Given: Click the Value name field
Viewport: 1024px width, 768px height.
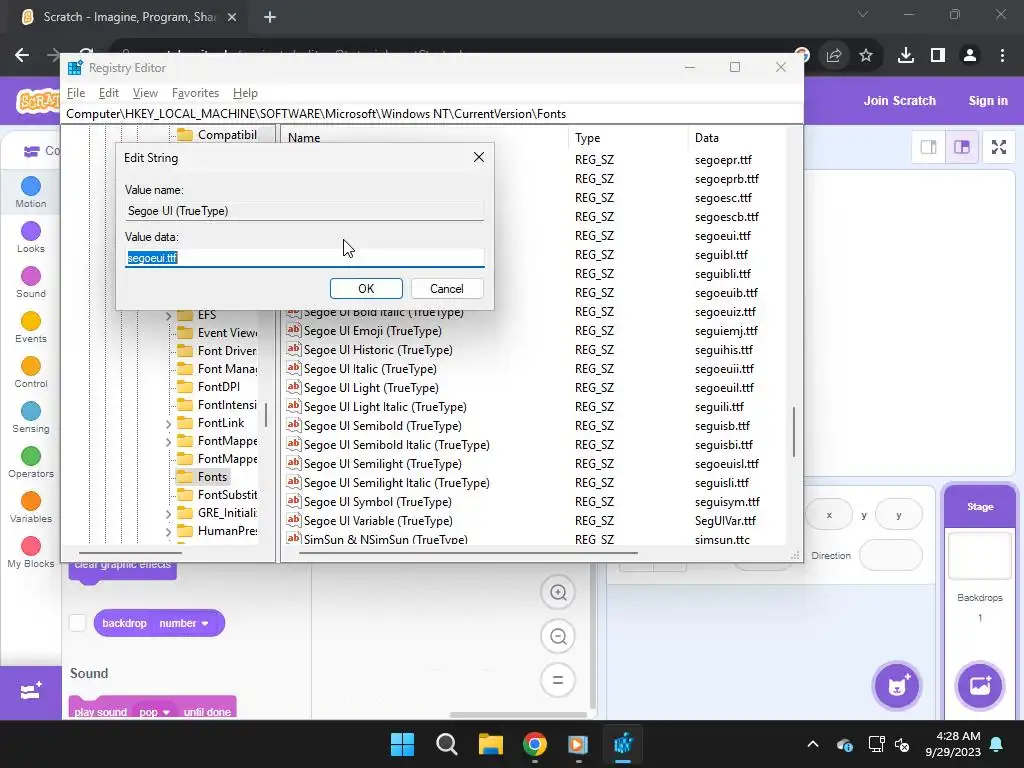Looking at the screenshot, I should coord(305,211).
